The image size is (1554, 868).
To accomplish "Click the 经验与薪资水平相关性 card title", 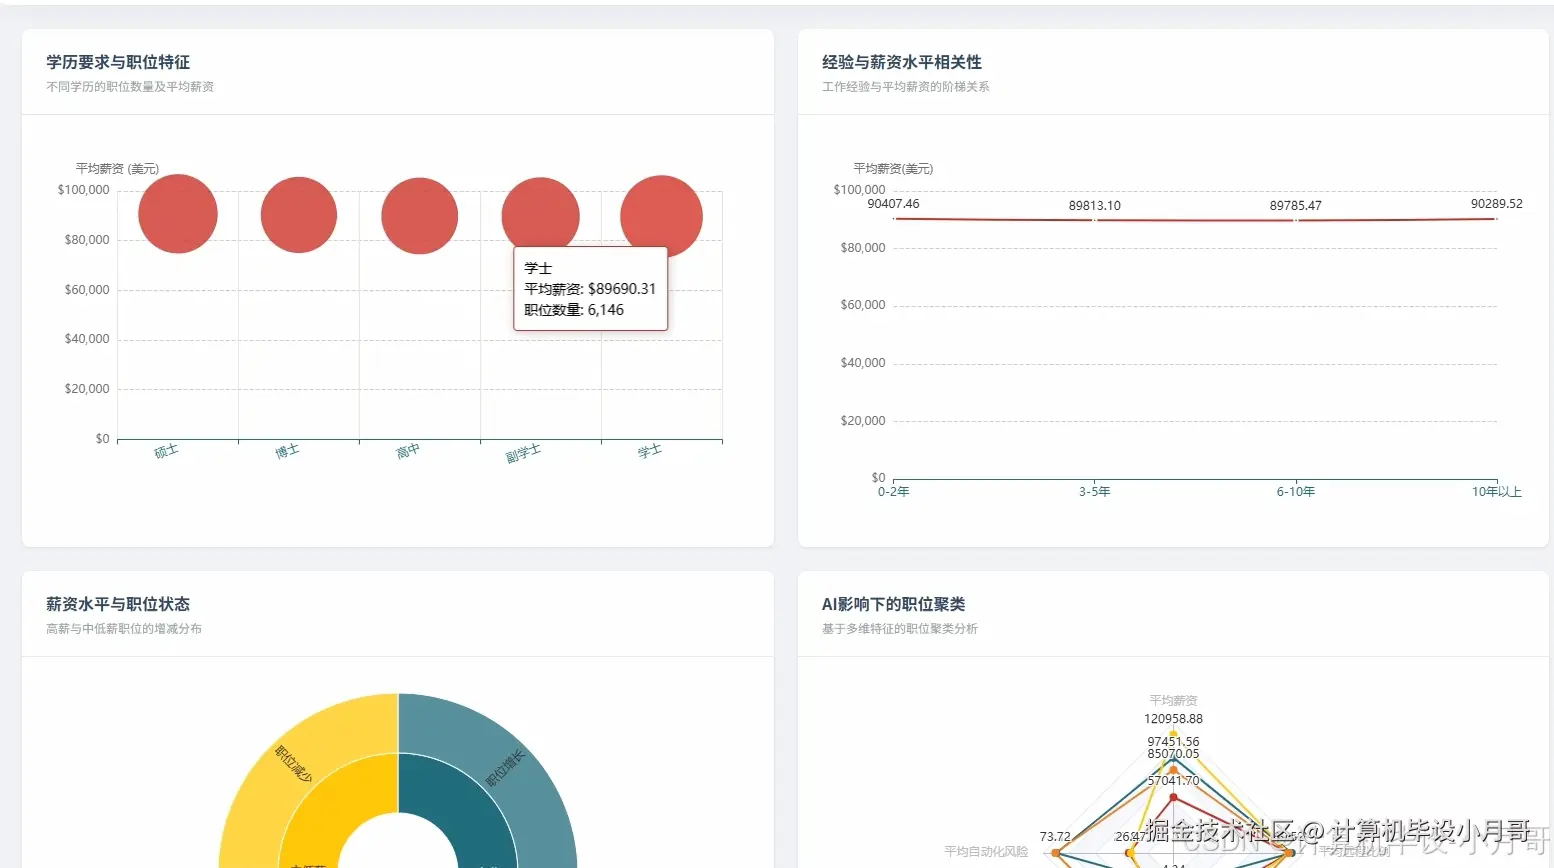I will click(x=902, y=62).
